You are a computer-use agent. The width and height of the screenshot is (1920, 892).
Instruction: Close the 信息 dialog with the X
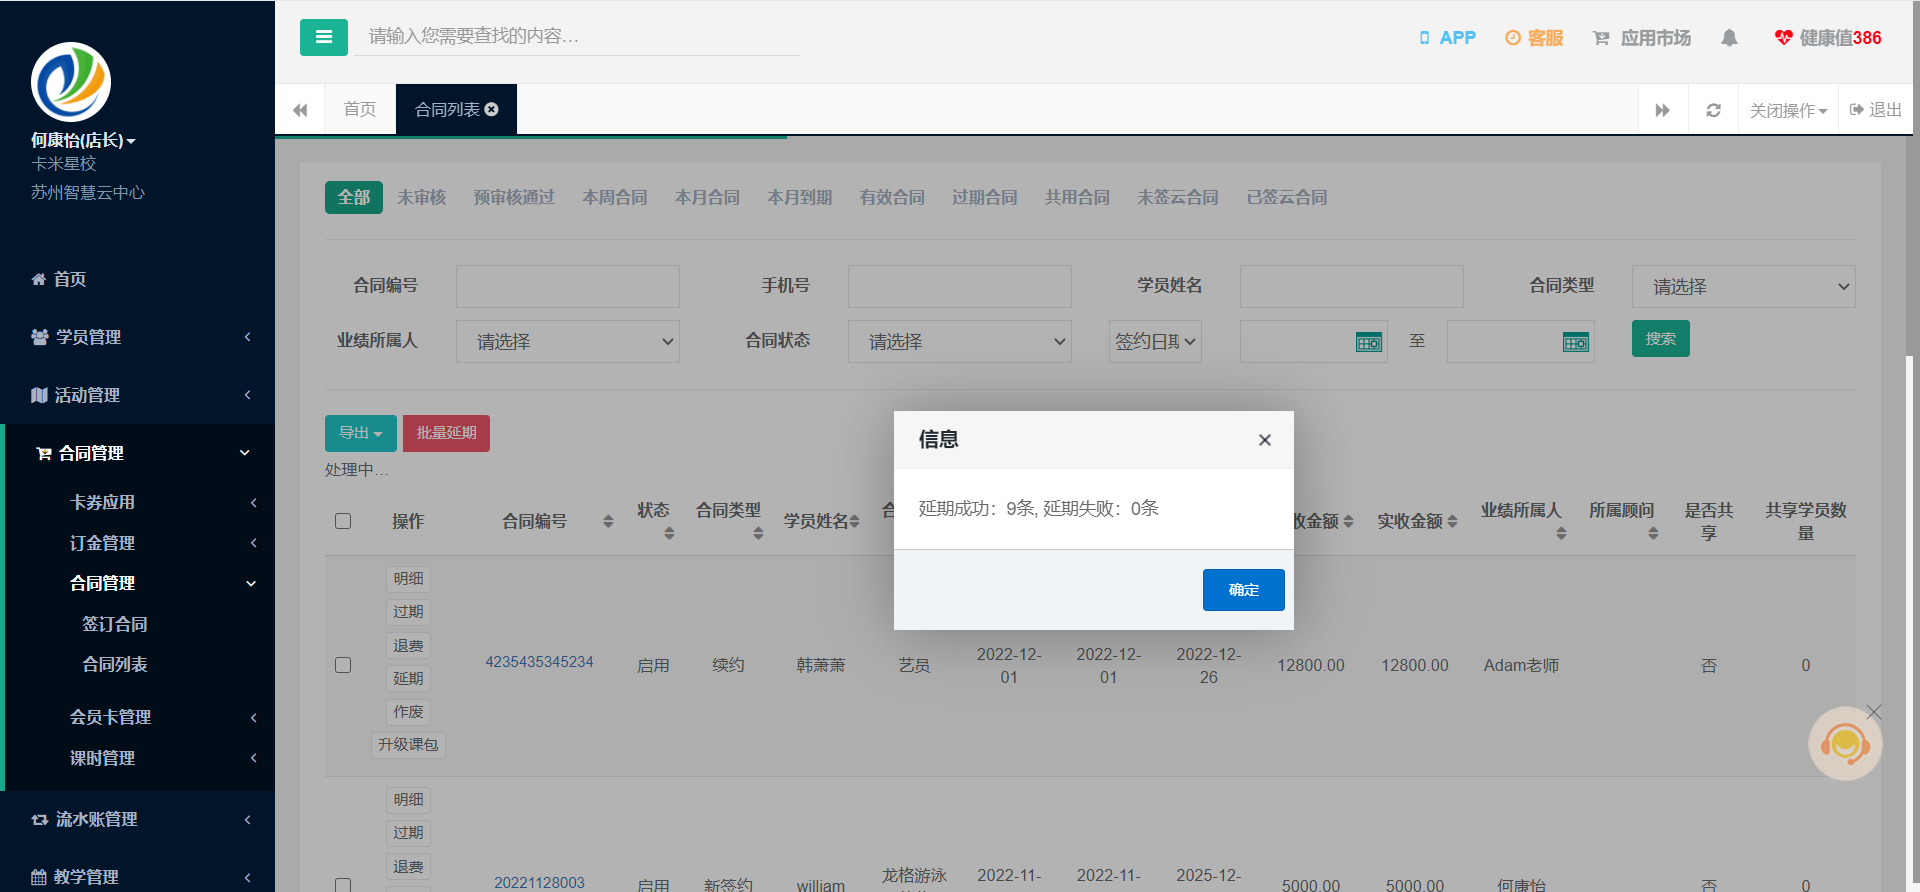1265,440
